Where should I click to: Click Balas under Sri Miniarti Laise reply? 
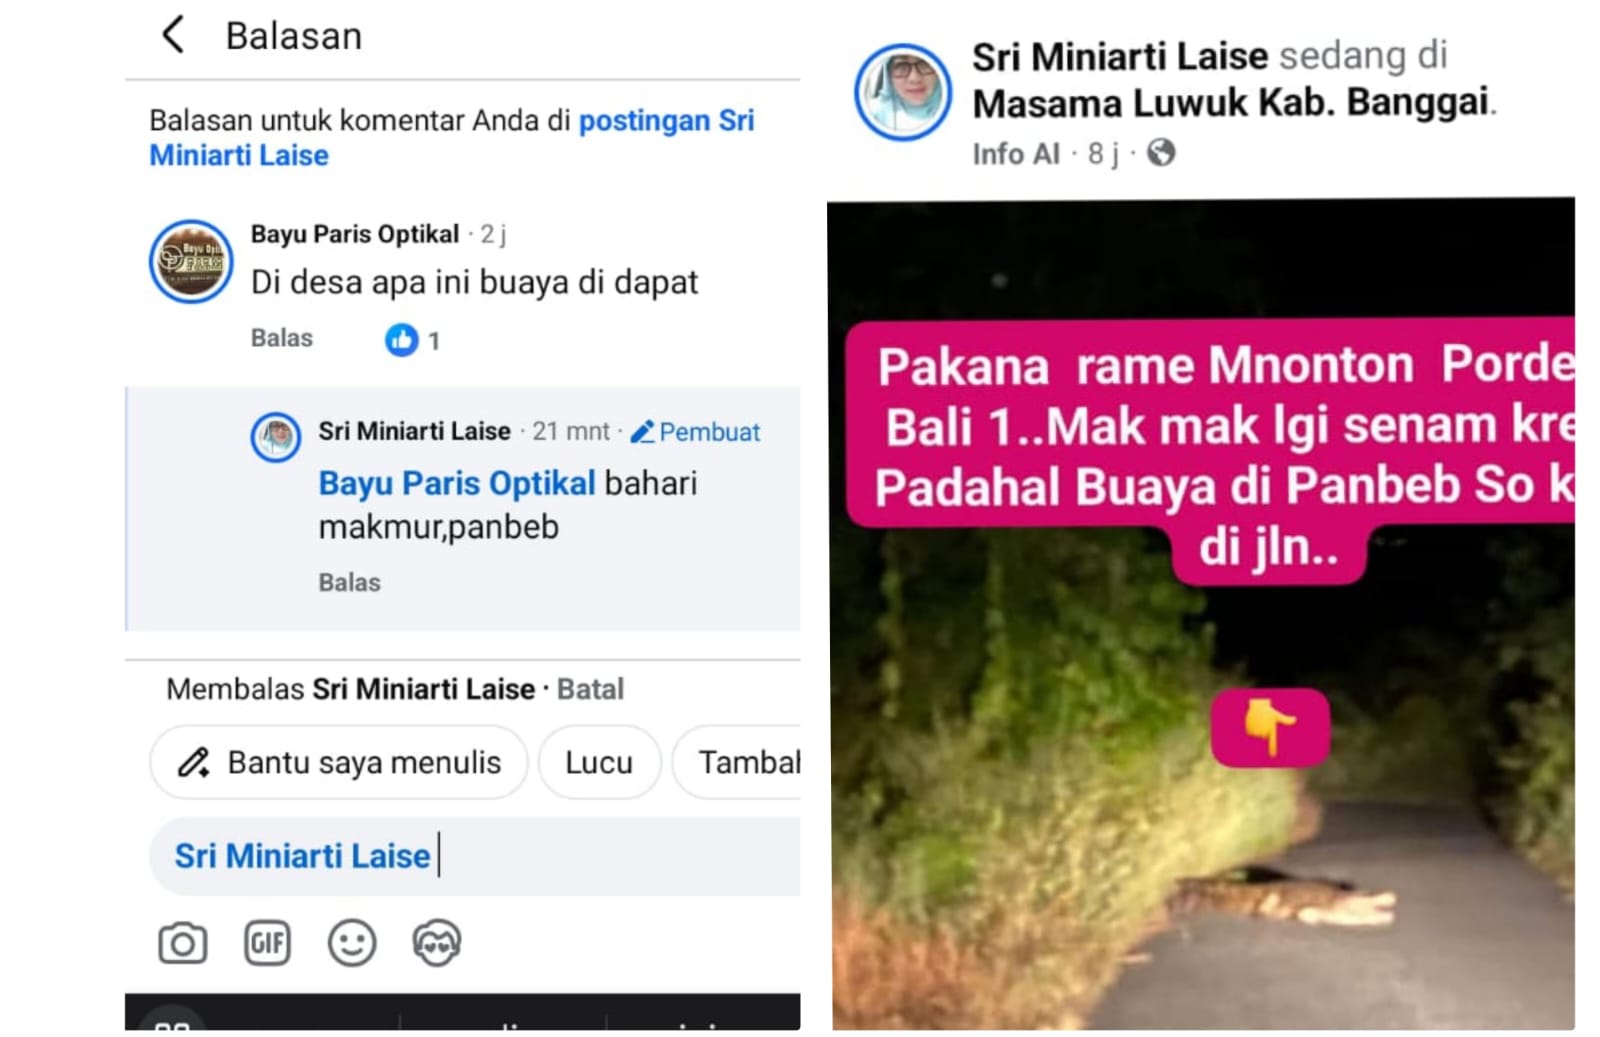tap(349, 582)
